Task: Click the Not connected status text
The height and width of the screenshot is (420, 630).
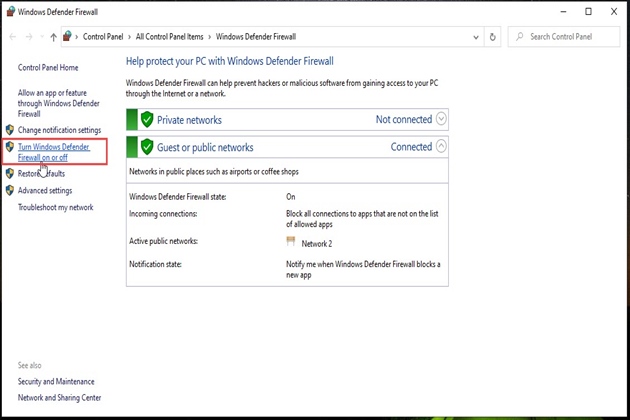Action: tap(404, 119)
